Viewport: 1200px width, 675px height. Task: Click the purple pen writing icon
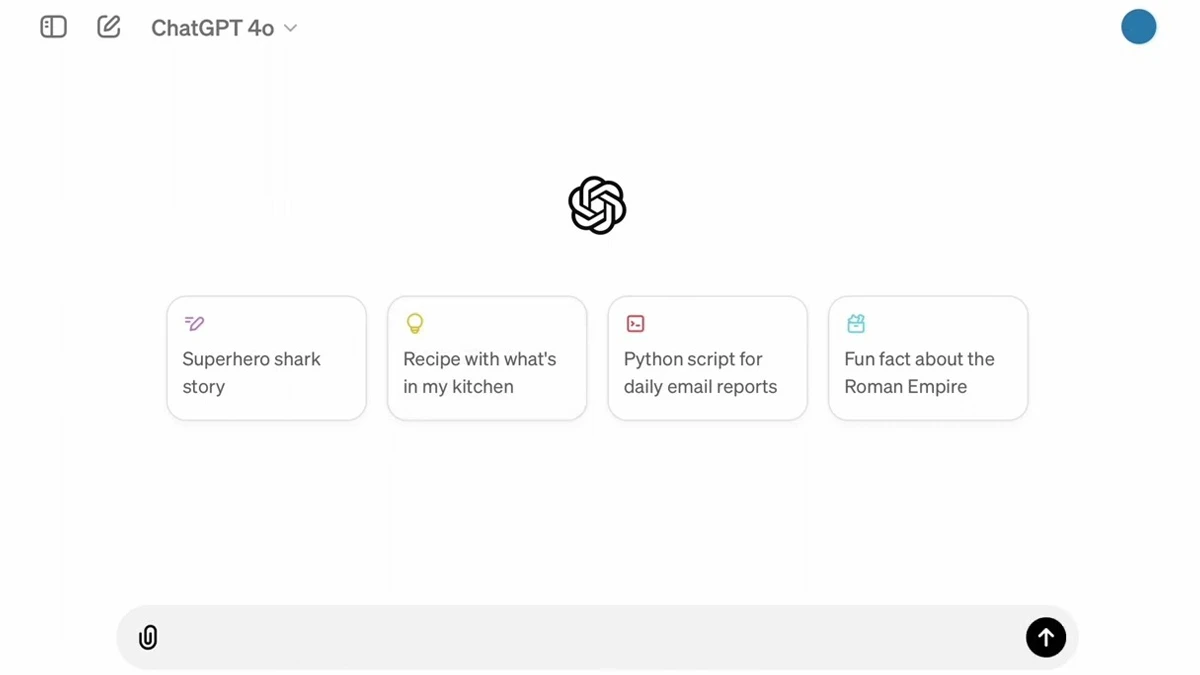pos(194,323)
